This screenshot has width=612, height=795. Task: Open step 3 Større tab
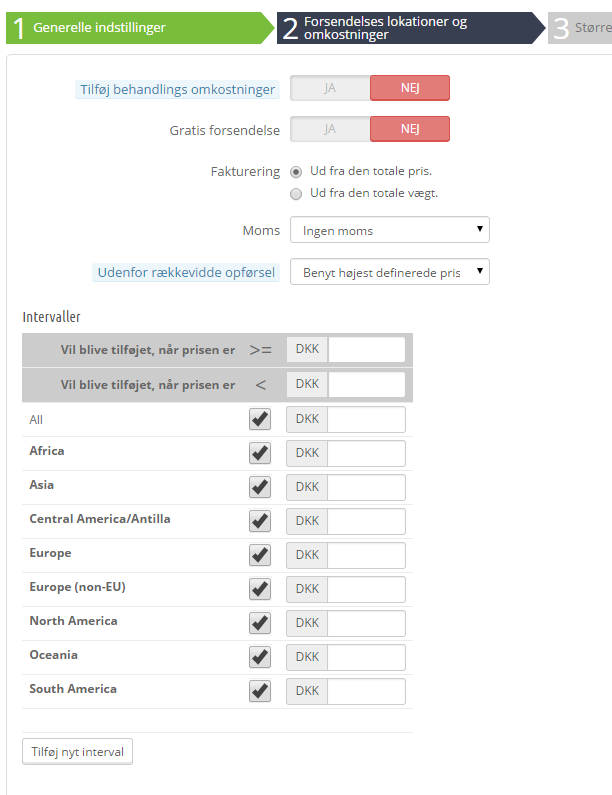point(580,28)
